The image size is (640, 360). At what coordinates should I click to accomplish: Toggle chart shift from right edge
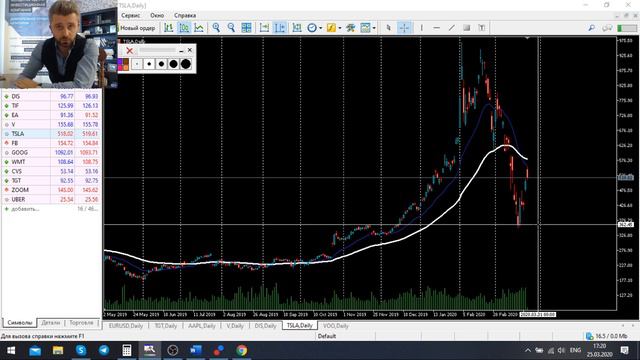tap(280, 28)
